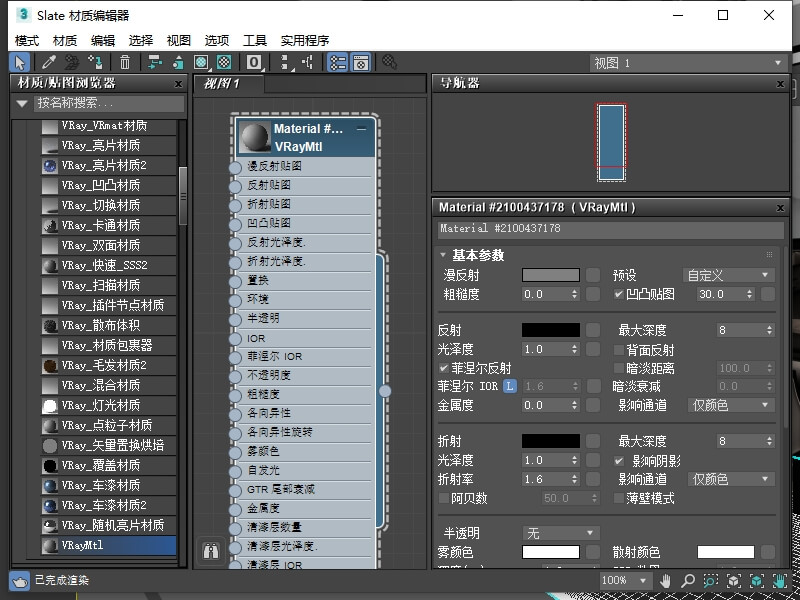This screenshot has height=600, width=800.
Task: Collapse the 基本参数 rollout
Action: pos(443,255)
